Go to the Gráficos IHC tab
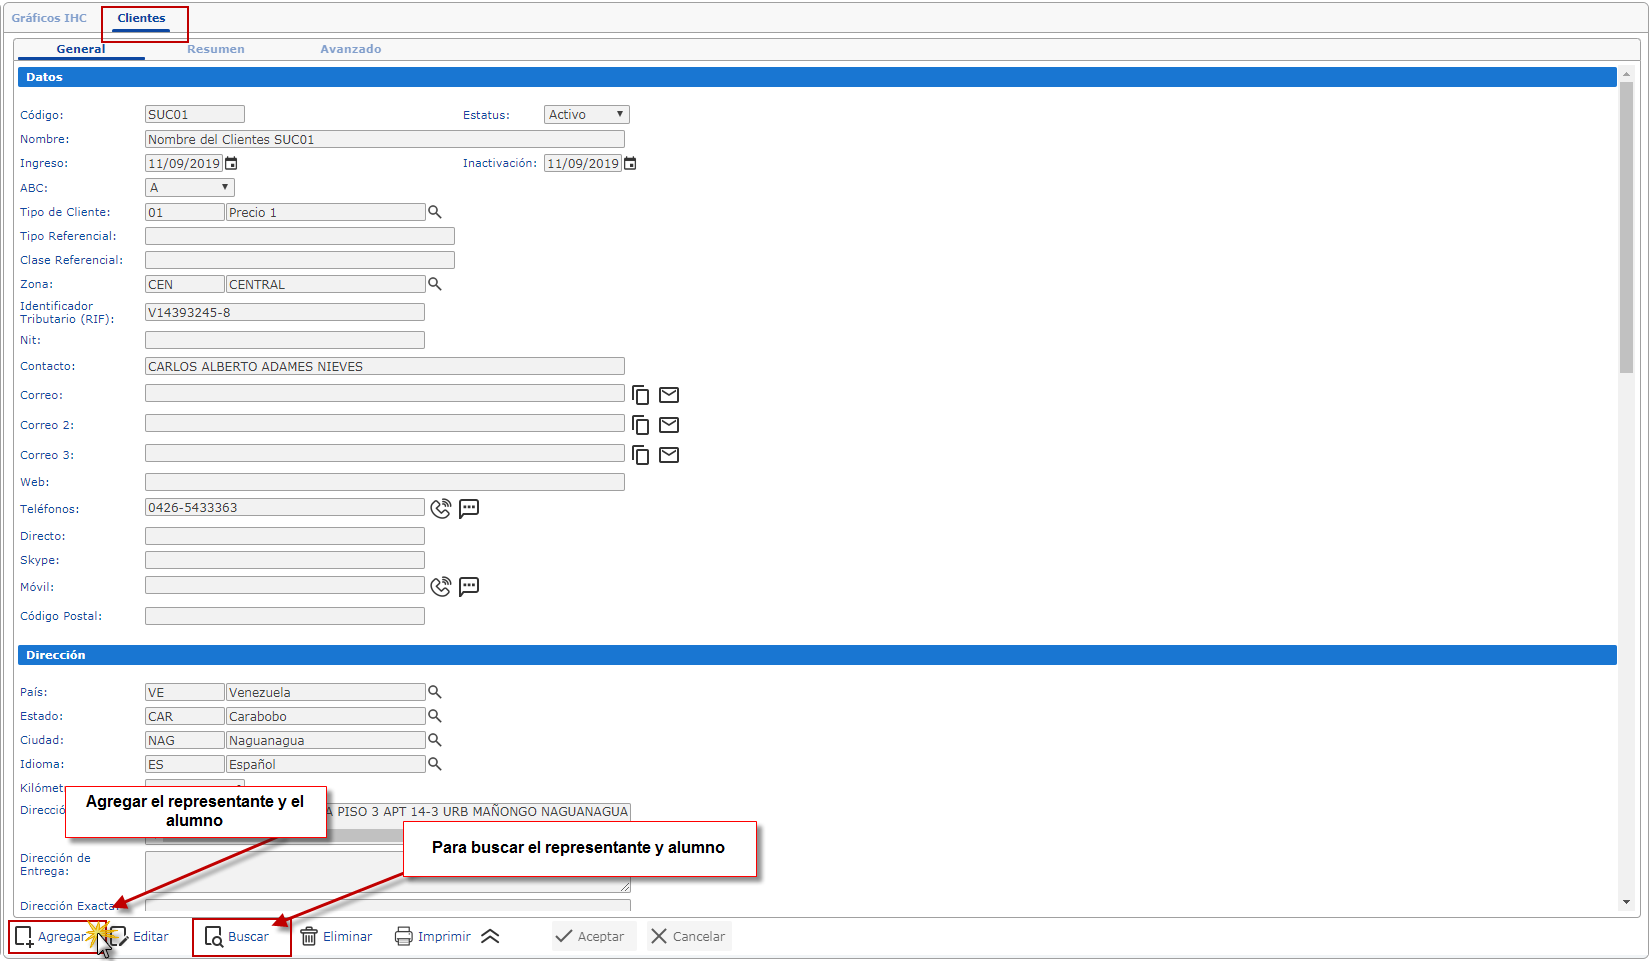This screenshot has height=961, width=1652. [x=49, y=18]
